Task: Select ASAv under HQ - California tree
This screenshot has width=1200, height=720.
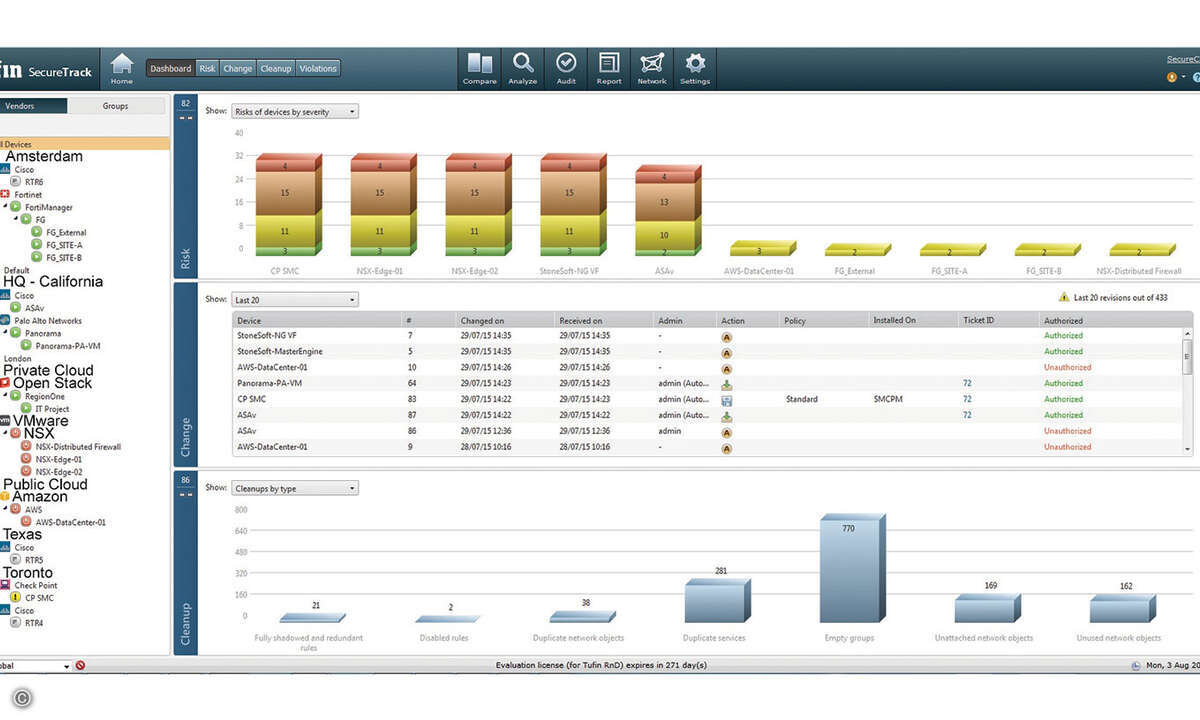Action: click(36, 308)
